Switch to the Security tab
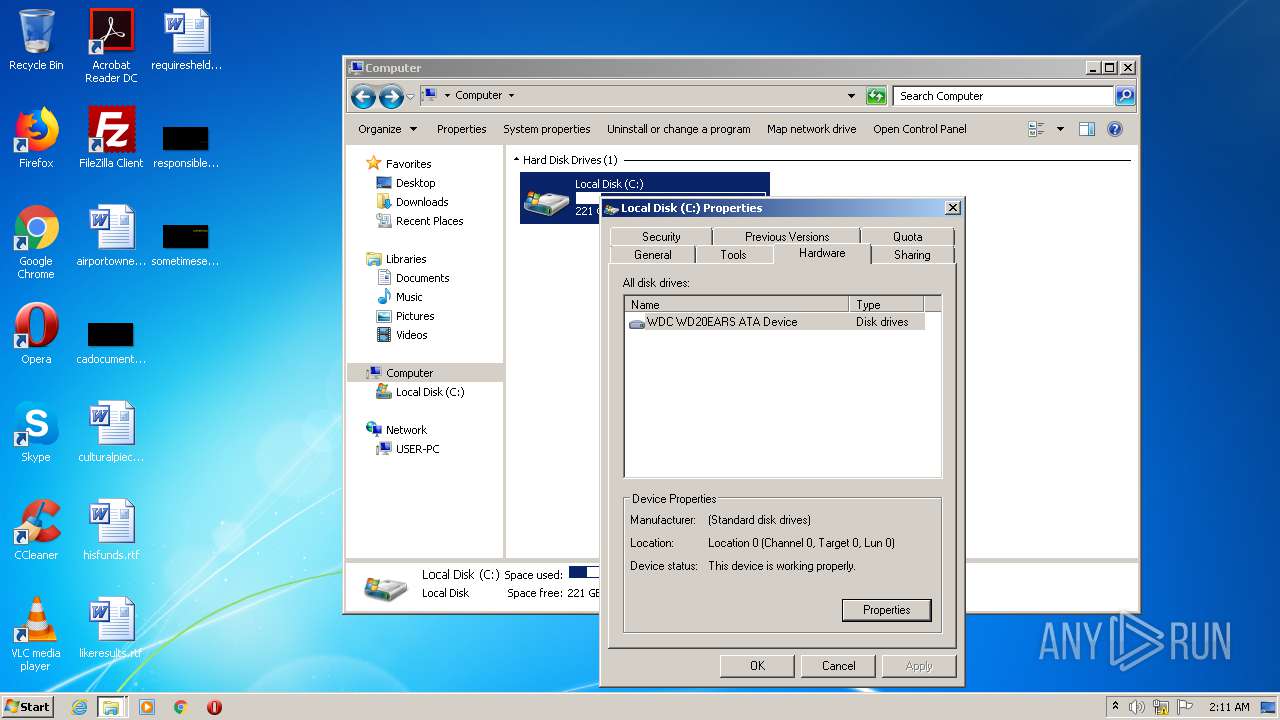Image resolution: width=1280 pixels, height=720 pixels. click(x=661, y=237)
